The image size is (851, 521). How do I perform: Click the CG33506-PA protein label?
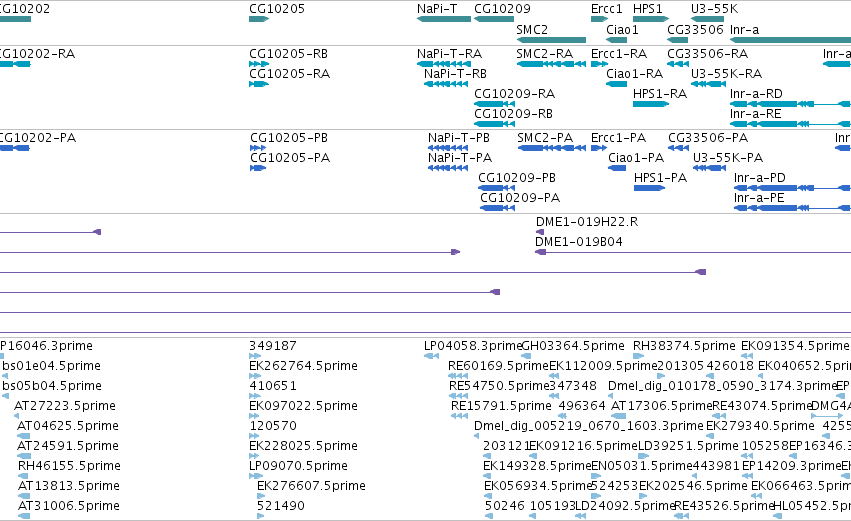[708, 138]
